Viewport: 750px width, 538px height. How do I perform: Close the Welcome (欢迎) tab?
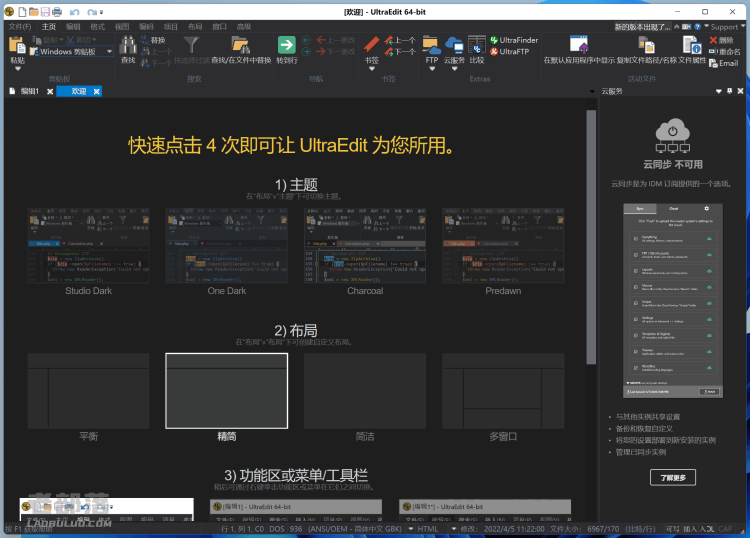[97, 91]
